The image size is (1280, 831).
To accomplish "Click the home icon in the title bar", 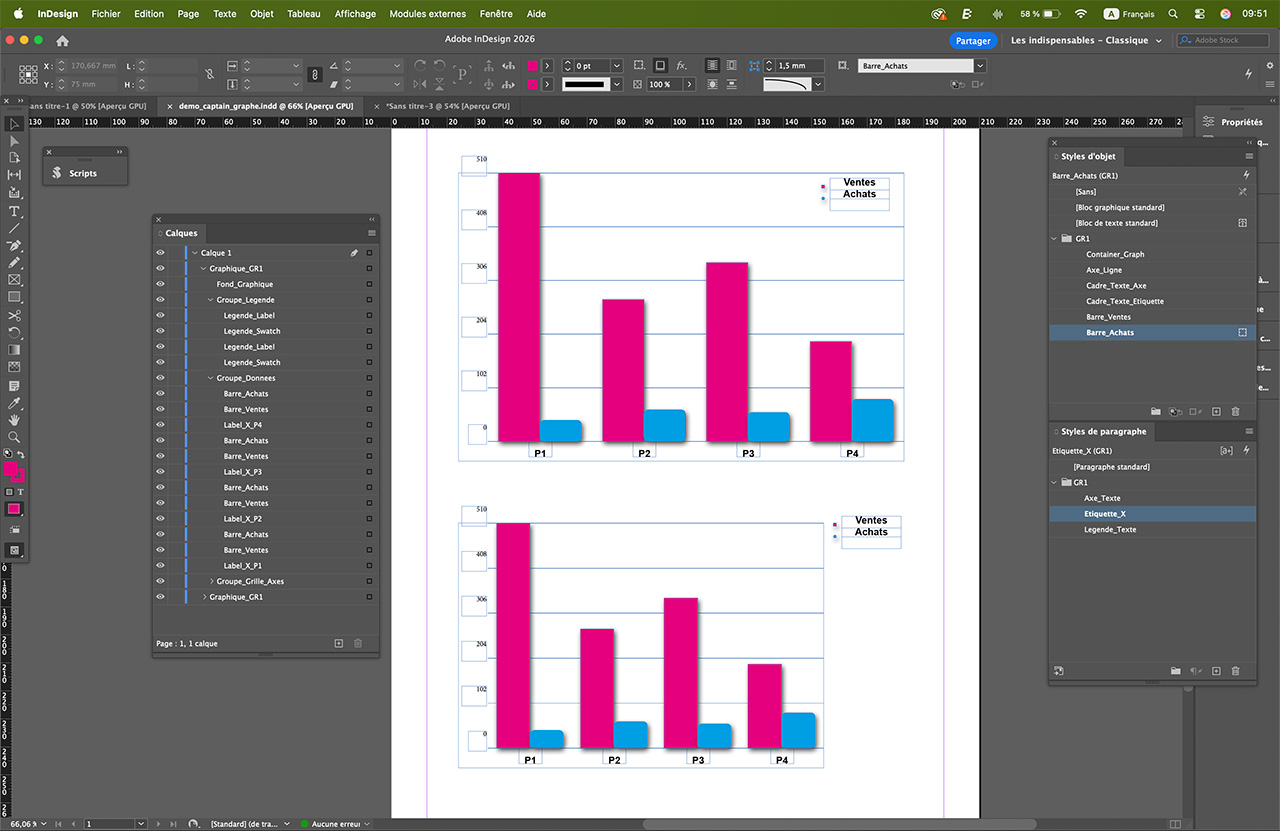I will [x=62, y=41].
